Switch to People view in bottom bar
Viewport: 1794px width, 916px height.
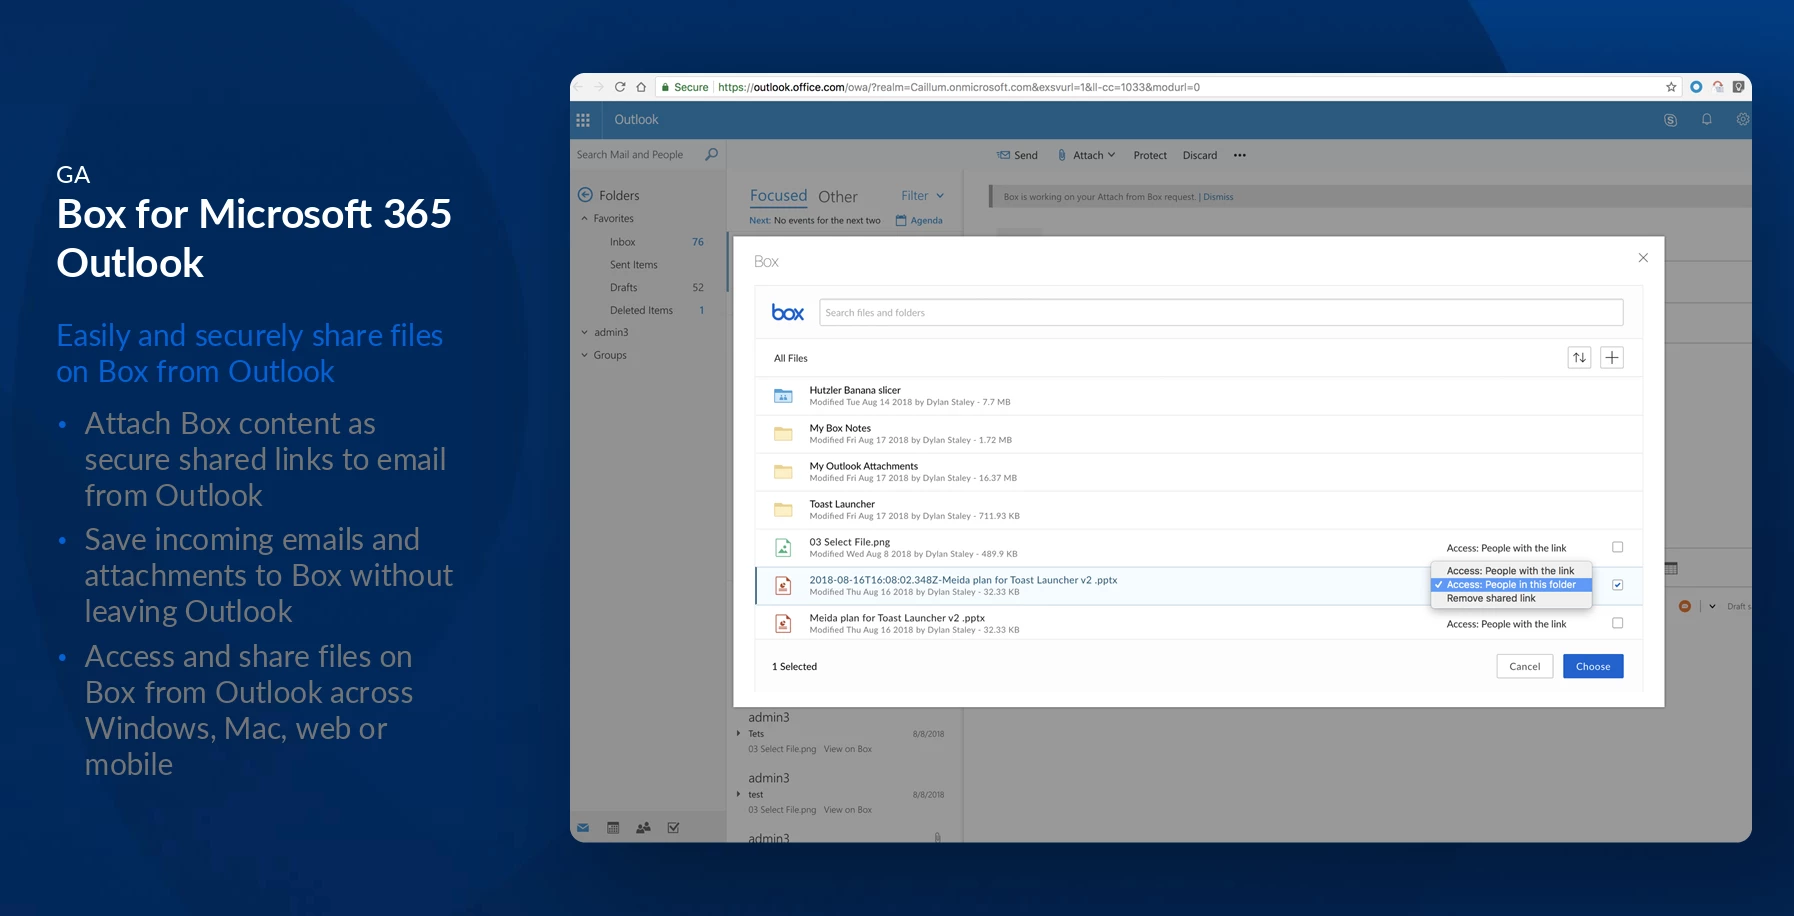click(643, 828)
